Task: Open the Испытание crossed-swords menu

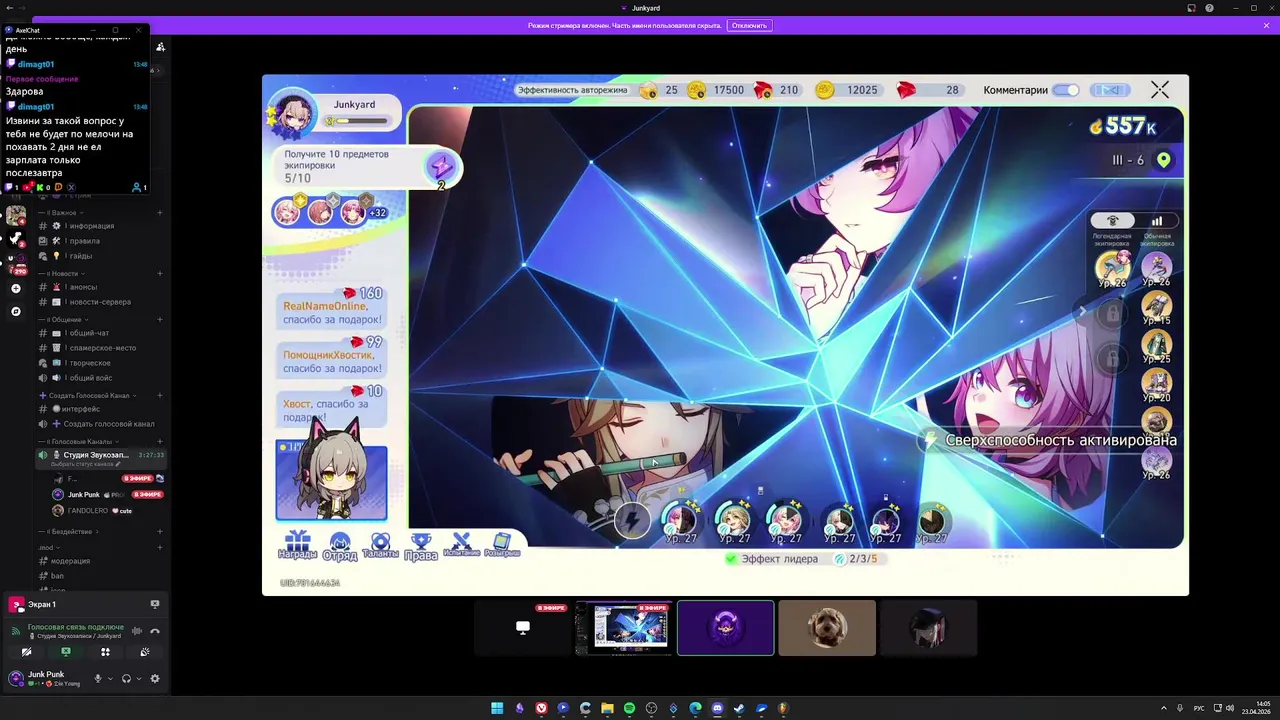Action: (x=461, y=545)
